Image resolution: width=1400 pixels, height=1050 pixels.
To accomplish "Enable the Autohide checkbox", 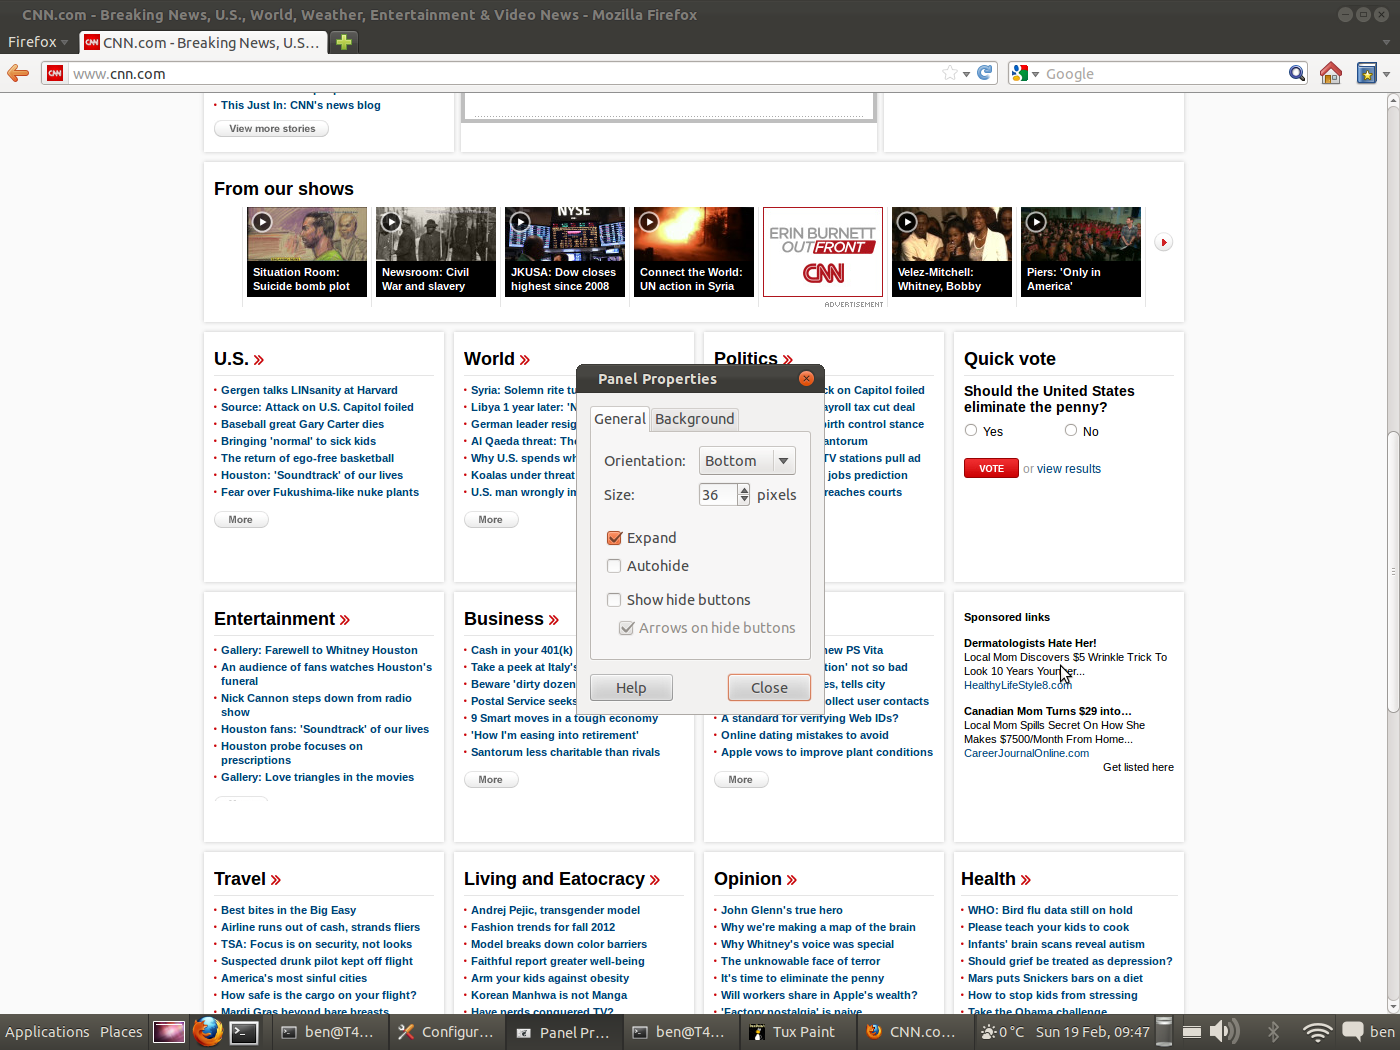I will tap(614, 566).
